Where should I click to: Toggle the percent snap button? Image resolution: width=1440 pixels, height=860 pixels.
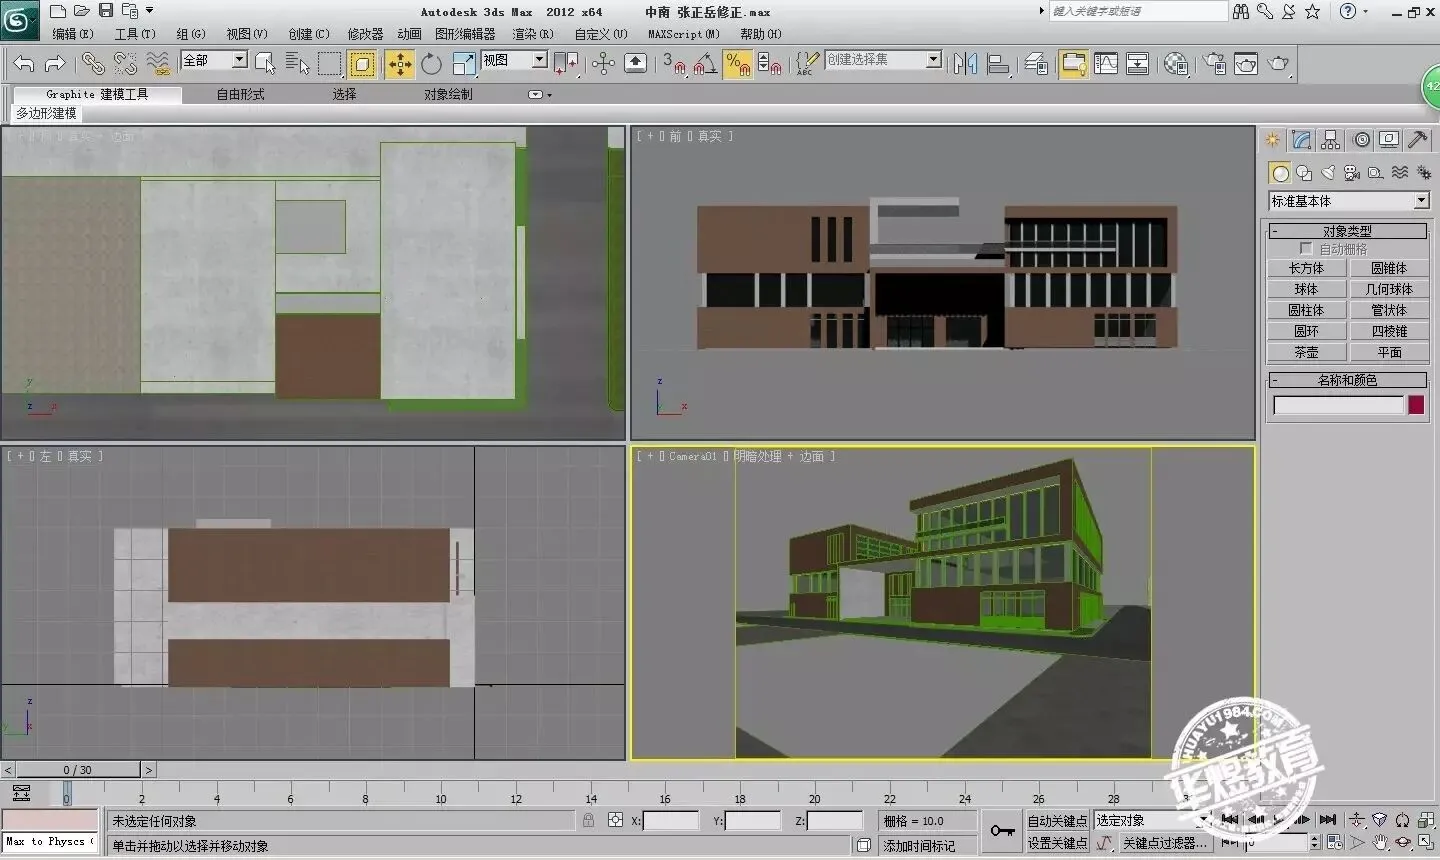coord(738,65)
